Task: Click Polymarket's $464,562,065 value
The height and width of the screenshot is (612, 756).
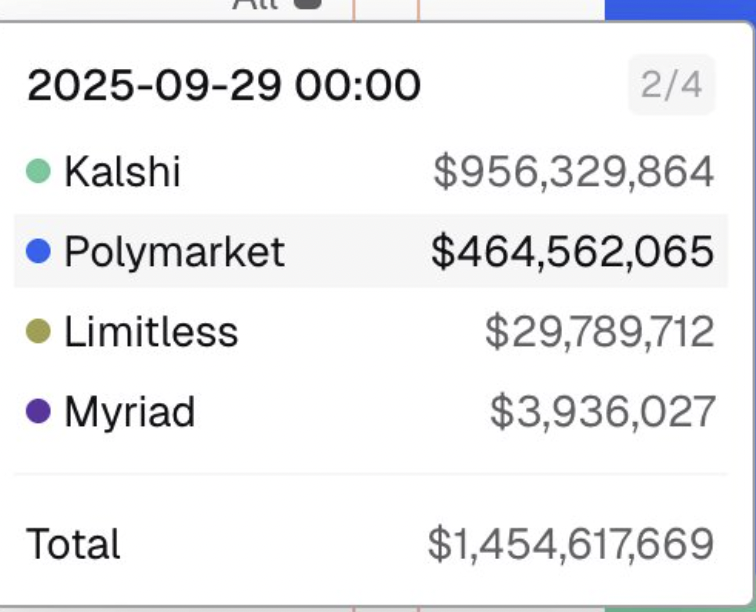Action: tap(572, 251)
